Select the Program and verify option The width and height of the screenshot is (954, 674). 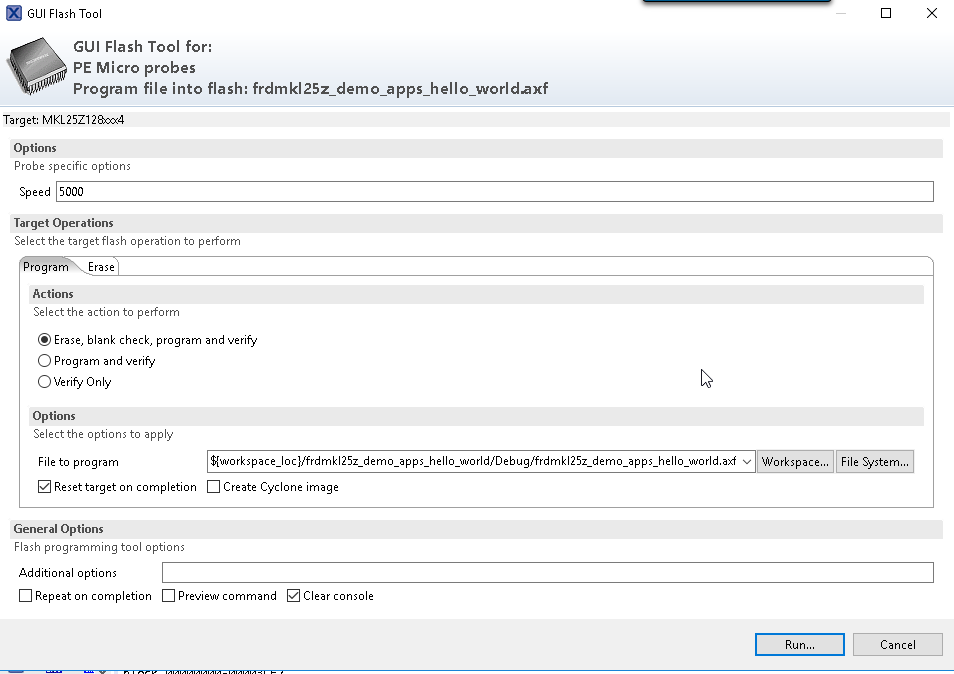(x=44, y=361)
